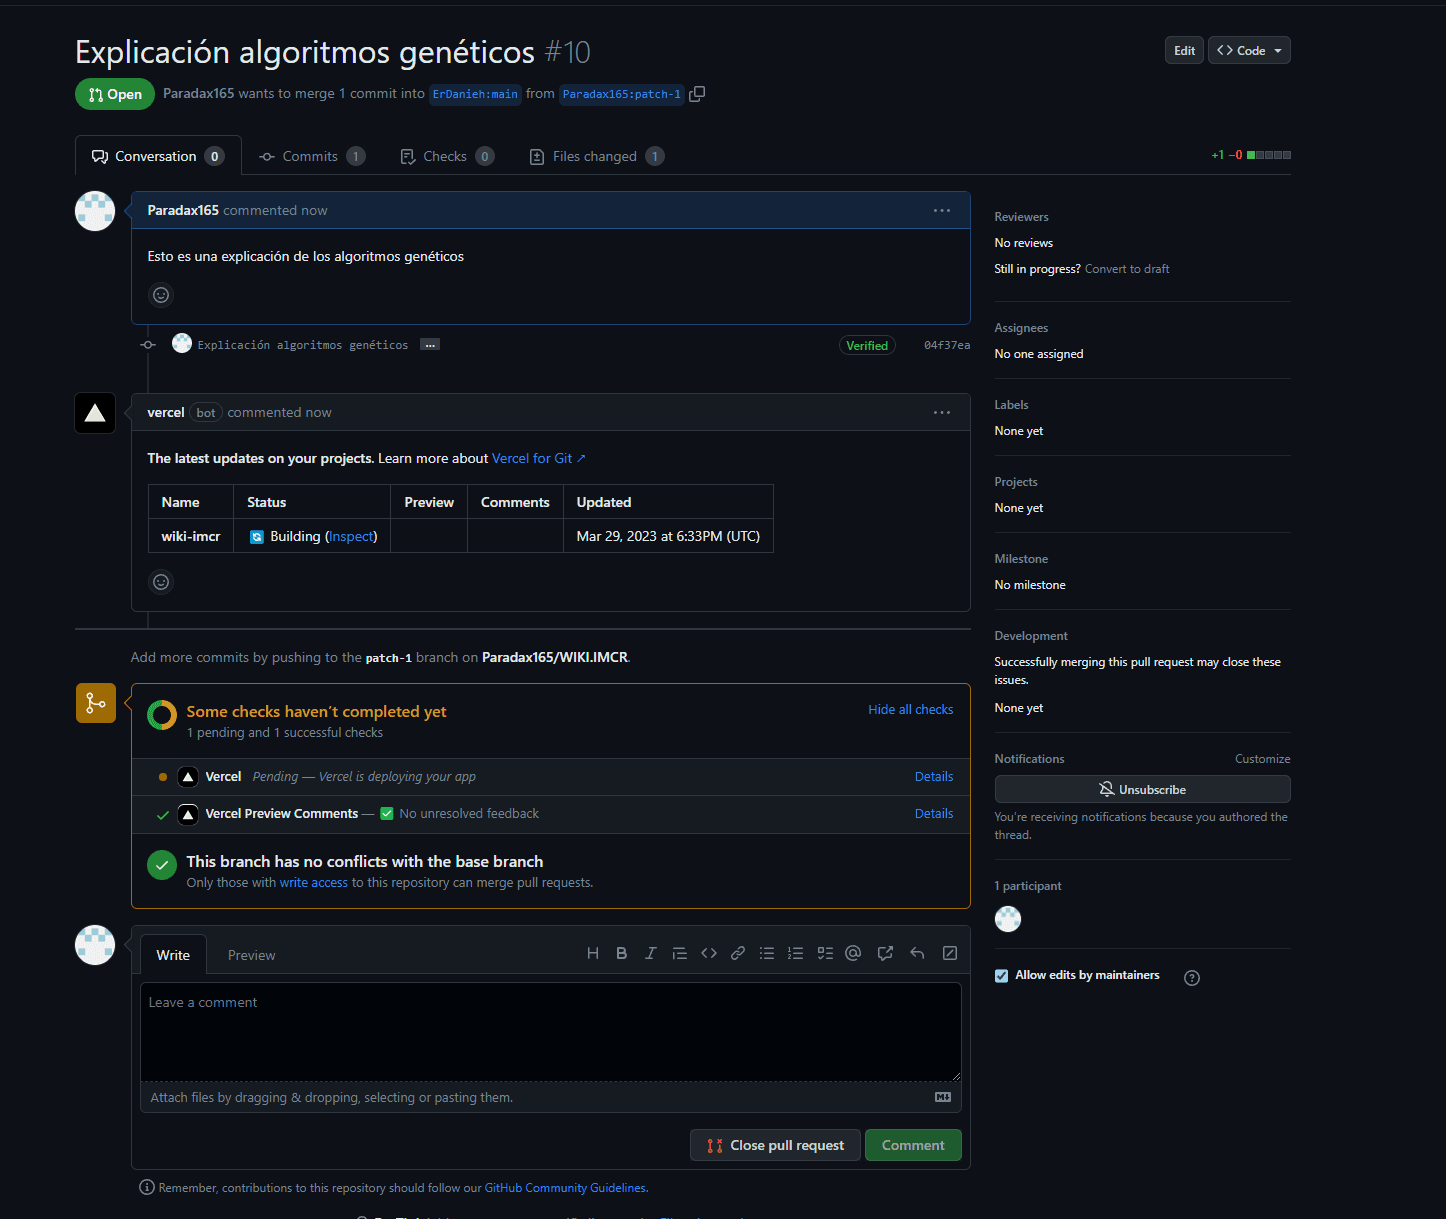Hide all checks in merge panel
Image resolution: width=1446 pixels, height=1219 pixels.
coord(910,710)
